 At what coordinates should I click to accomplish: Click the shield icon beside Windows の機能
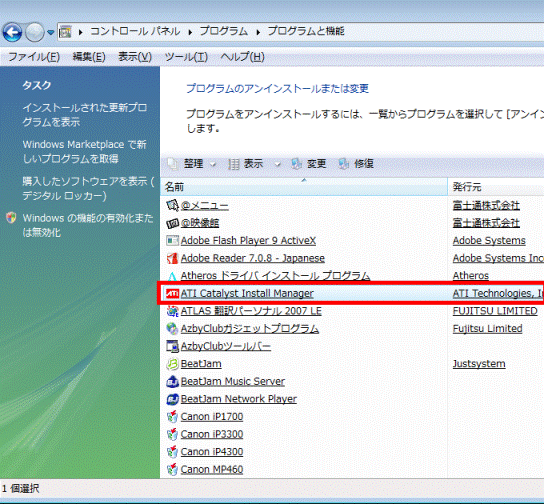coord(11,218)
